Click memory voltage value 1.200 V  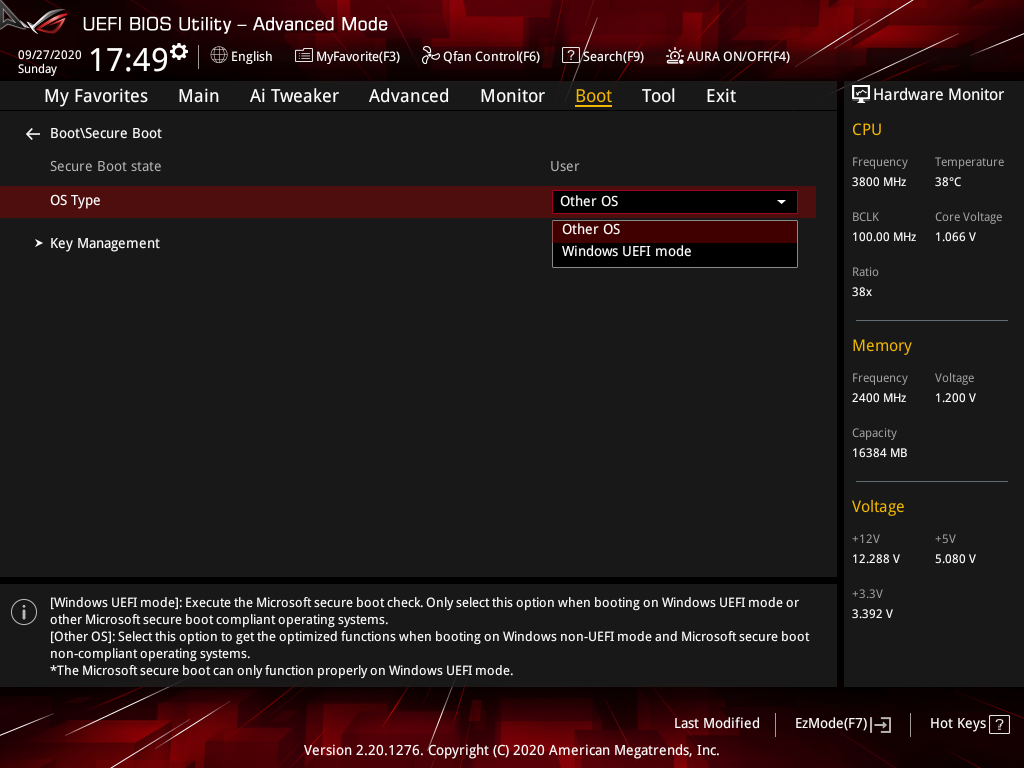click(x=955, y=398)
